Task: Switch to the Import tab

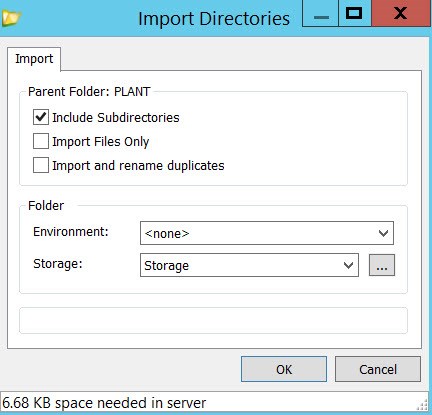Action: click(x=34, y=59)
